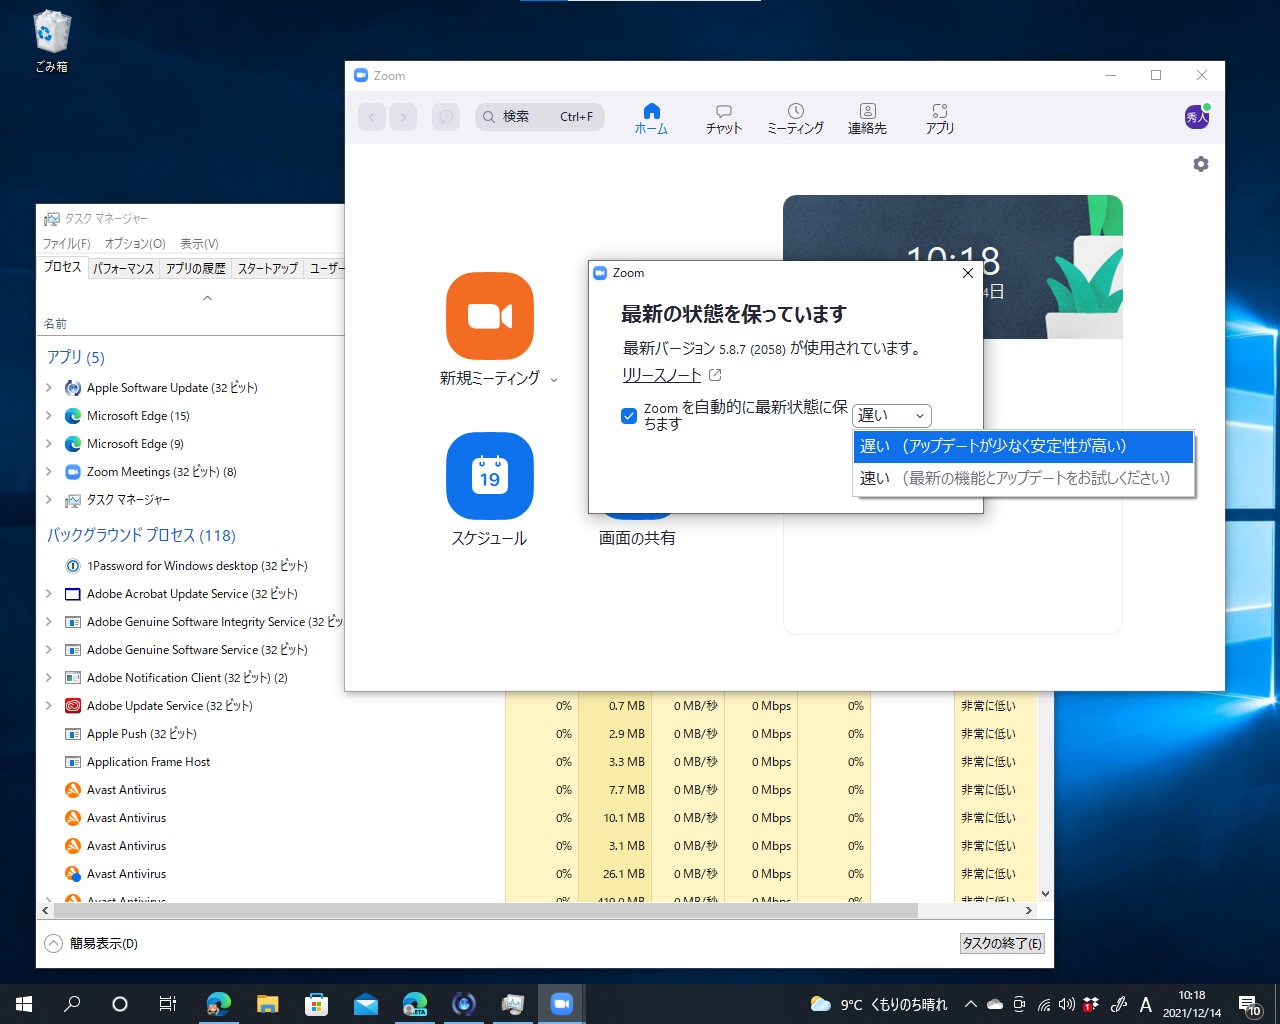
Task: Open Zoom settings via the gear icon
Action: click(x=1200, y=164)
